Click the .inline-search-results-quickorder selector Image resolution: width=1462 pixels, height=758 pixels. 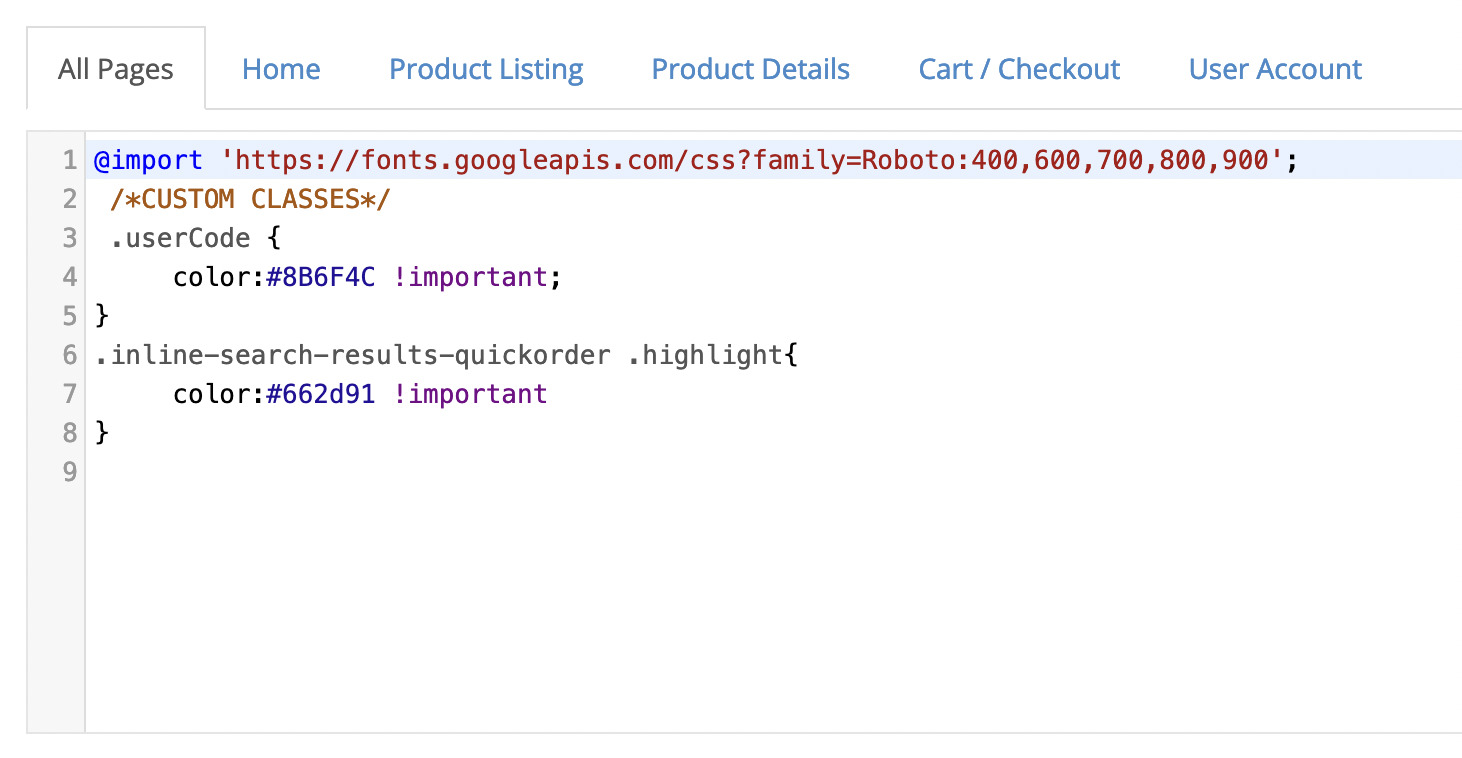tap(353, 355)
